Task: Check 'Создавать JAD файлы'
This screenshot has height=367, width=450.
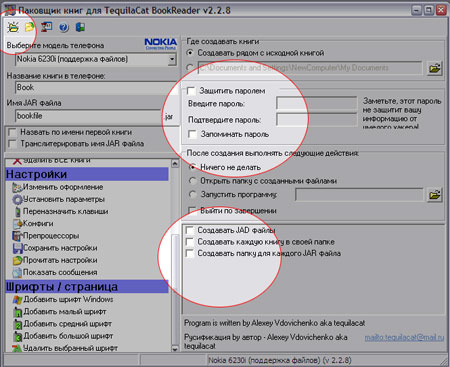Action: (189, 230)
